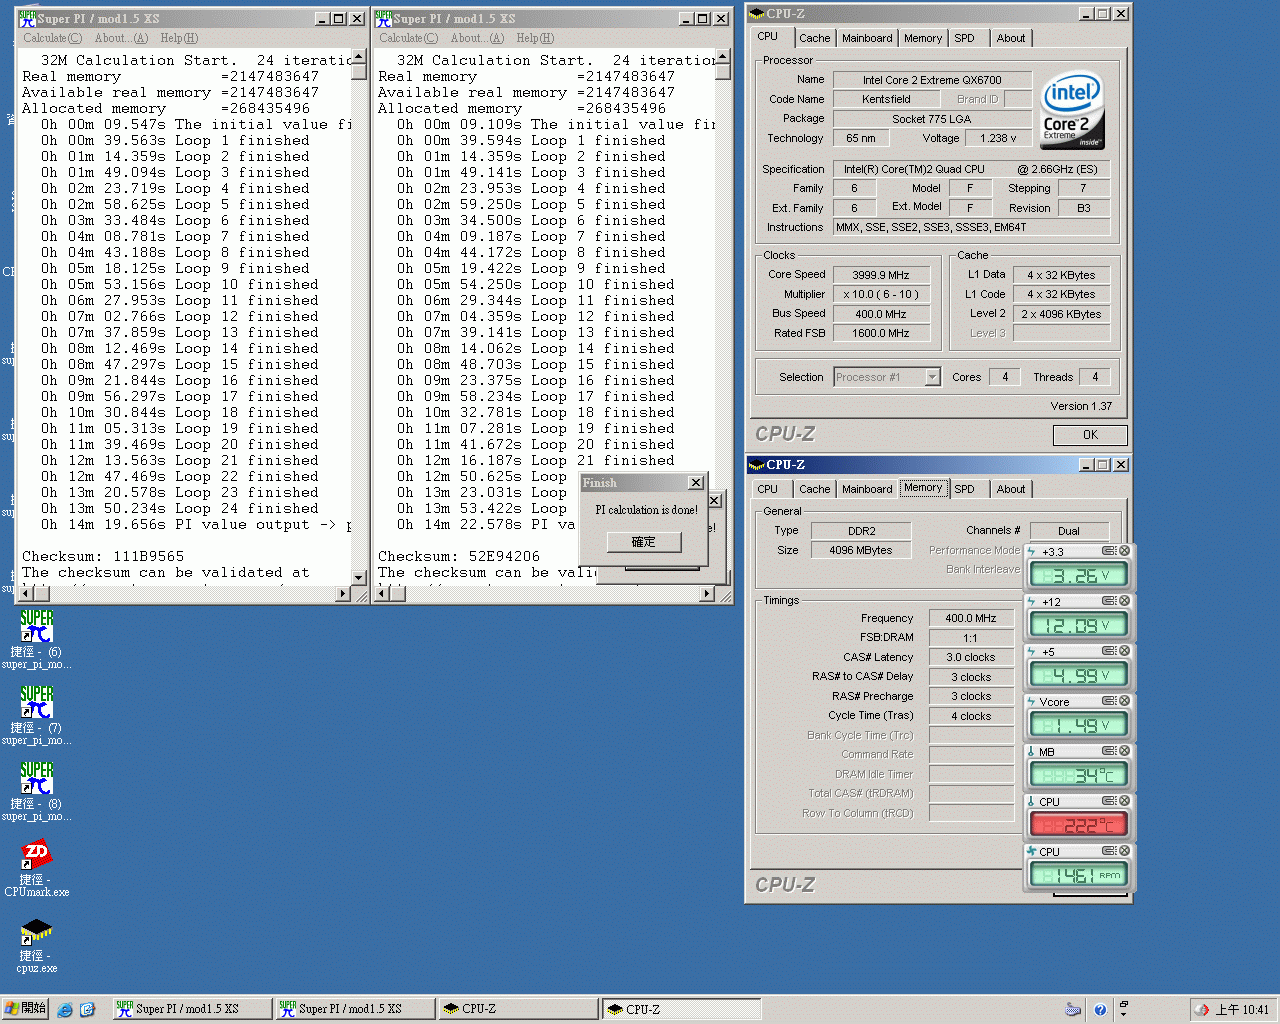Close the Finish dialog with its X

point(696,482)
